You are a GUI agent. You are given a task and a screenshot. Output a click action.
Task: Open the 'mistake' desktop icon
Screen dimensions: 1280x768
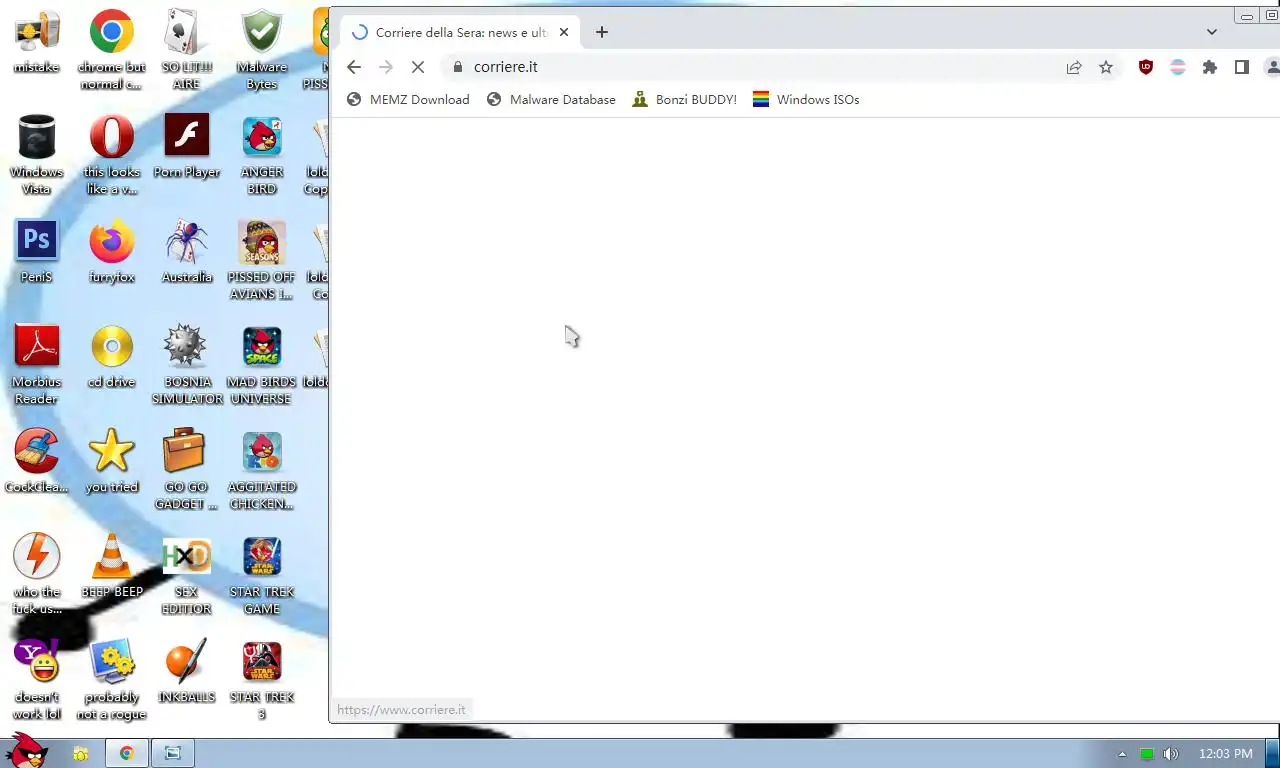point(37,41)
